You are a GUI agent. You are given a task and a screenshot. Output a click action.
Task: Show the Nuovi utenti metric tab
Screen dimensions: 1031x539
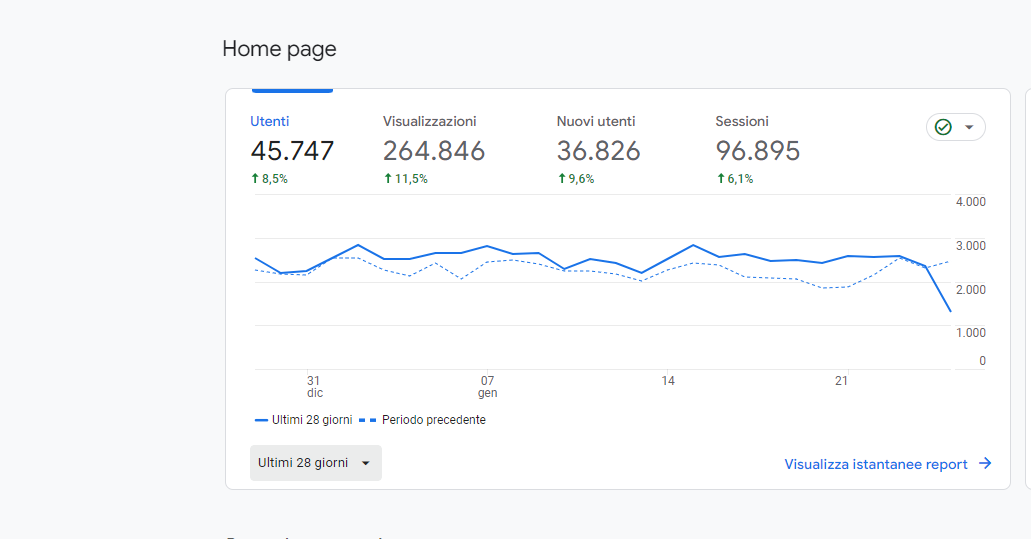click(596, 121)
